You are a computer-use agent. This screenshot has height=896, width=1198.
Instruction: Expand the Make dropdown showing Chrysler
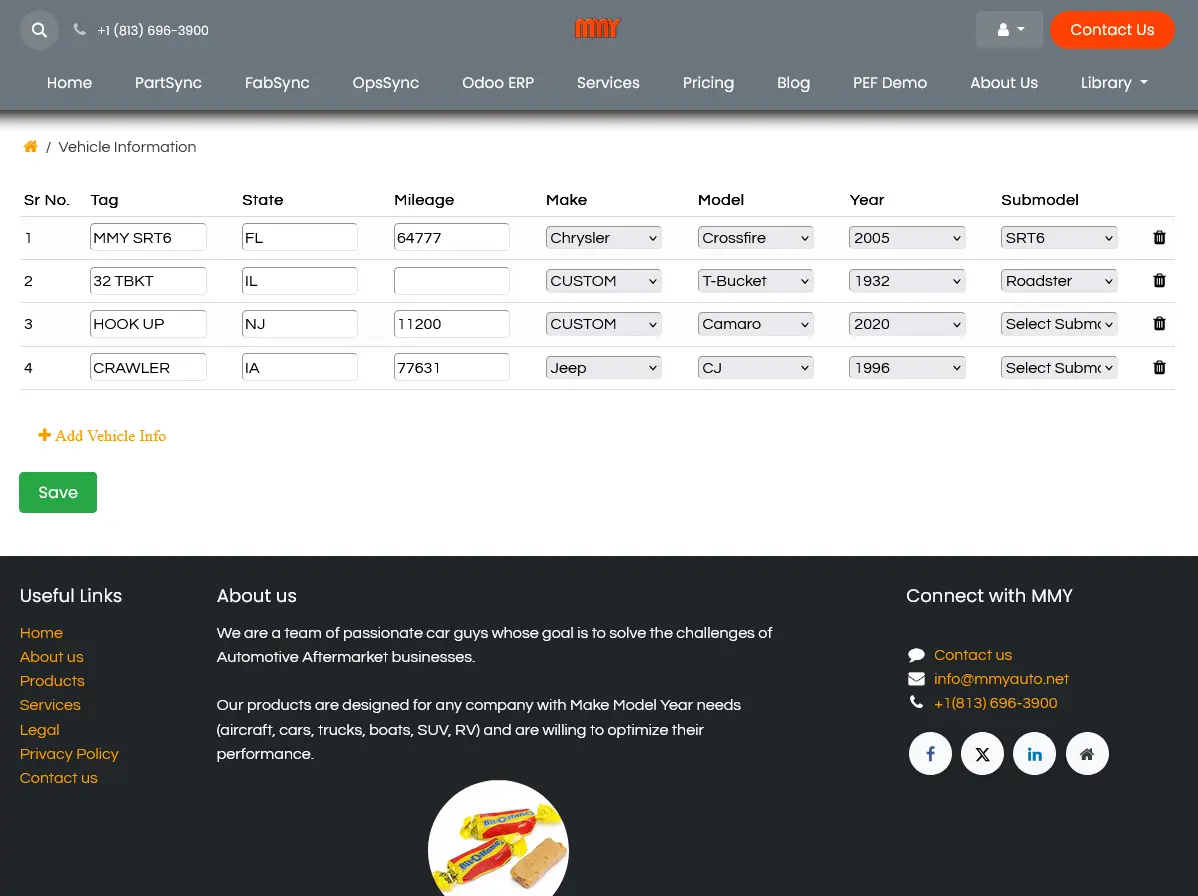click(603, 238)
